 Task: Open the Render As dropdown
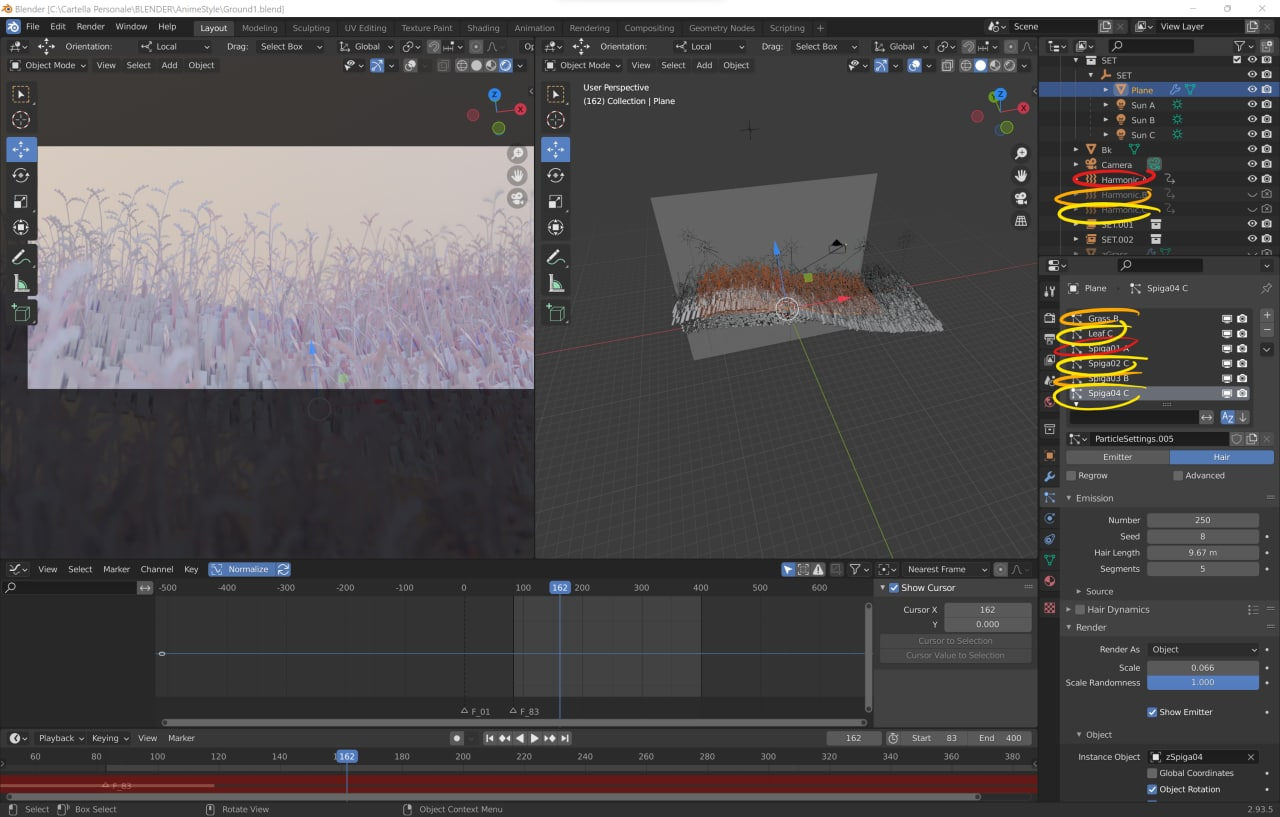point(1203,649)
